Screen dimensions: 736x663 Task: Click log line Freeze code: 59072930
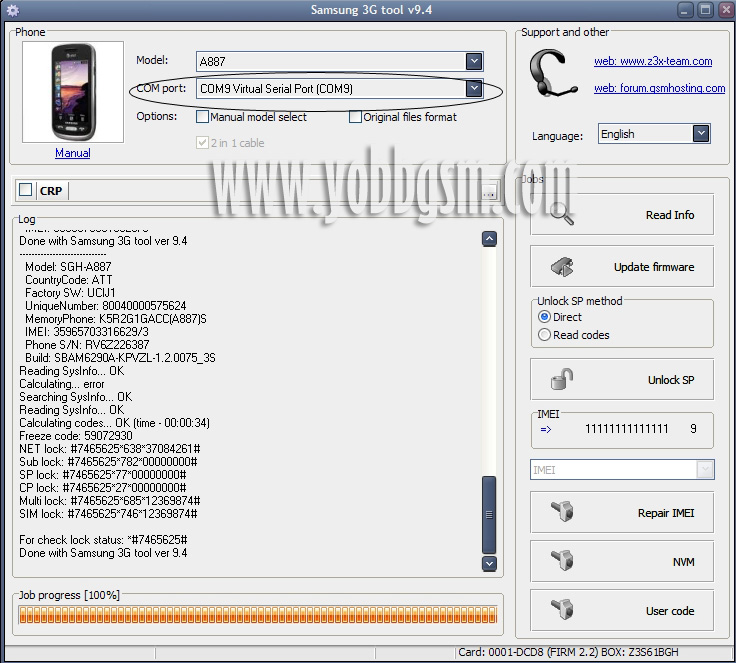pyautogui.click(x=76, y=436)
